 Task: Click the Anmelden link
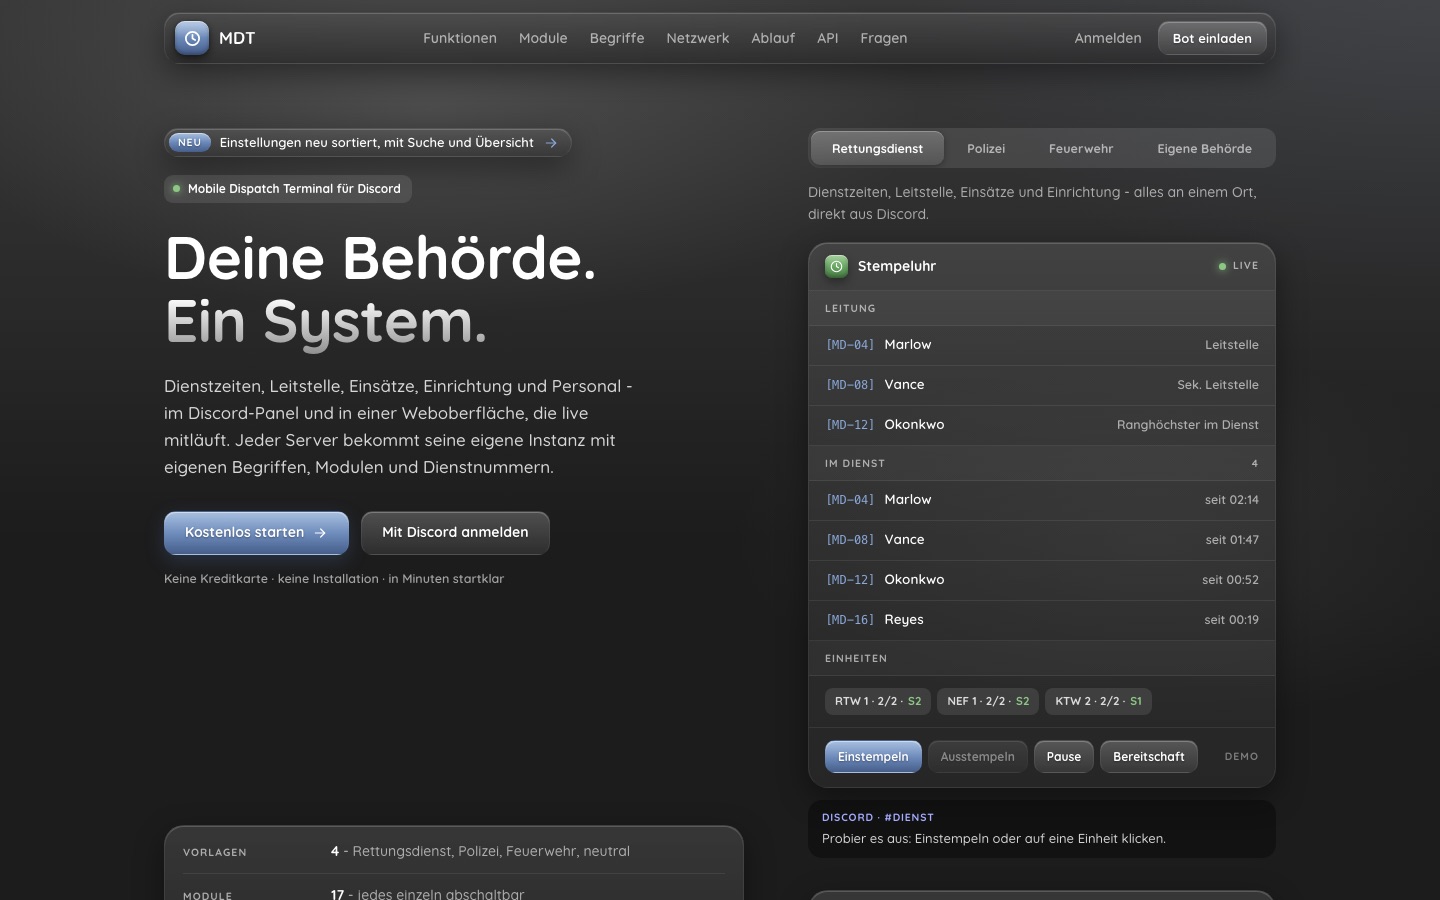point(1108,38)
